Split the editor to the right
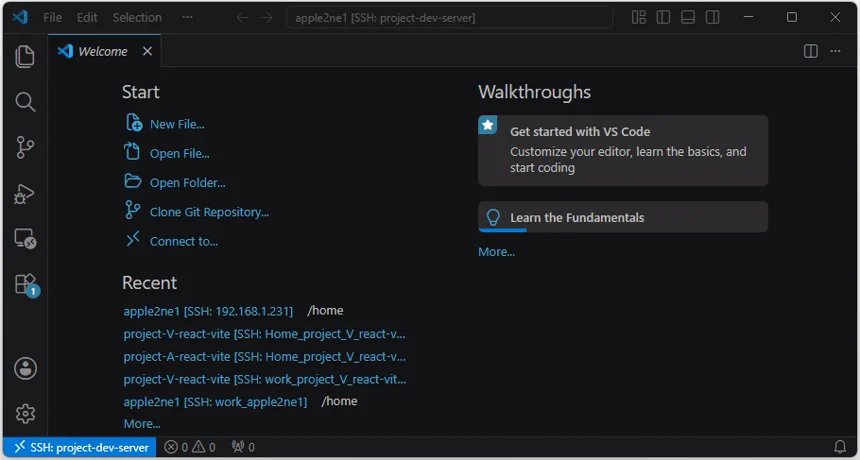Image resolution: width=860 pixels, height=460 pixels. click(x=811, y=51)
